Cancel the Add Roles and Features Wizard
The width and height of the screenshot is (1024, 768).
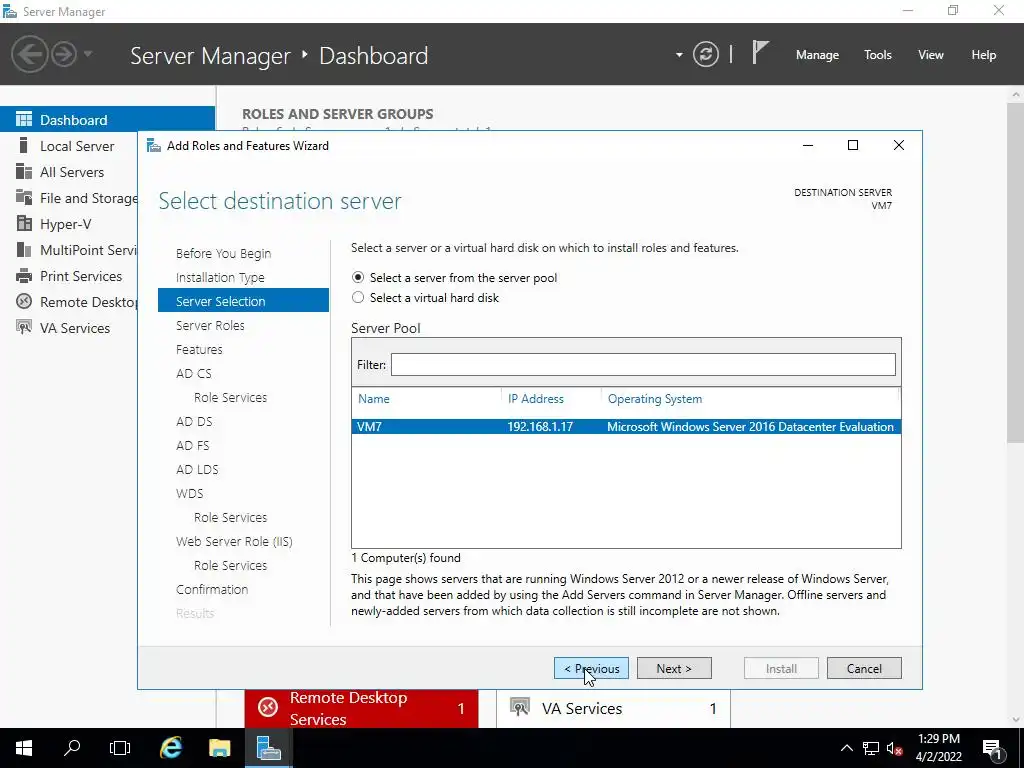(x=864, y=668)
